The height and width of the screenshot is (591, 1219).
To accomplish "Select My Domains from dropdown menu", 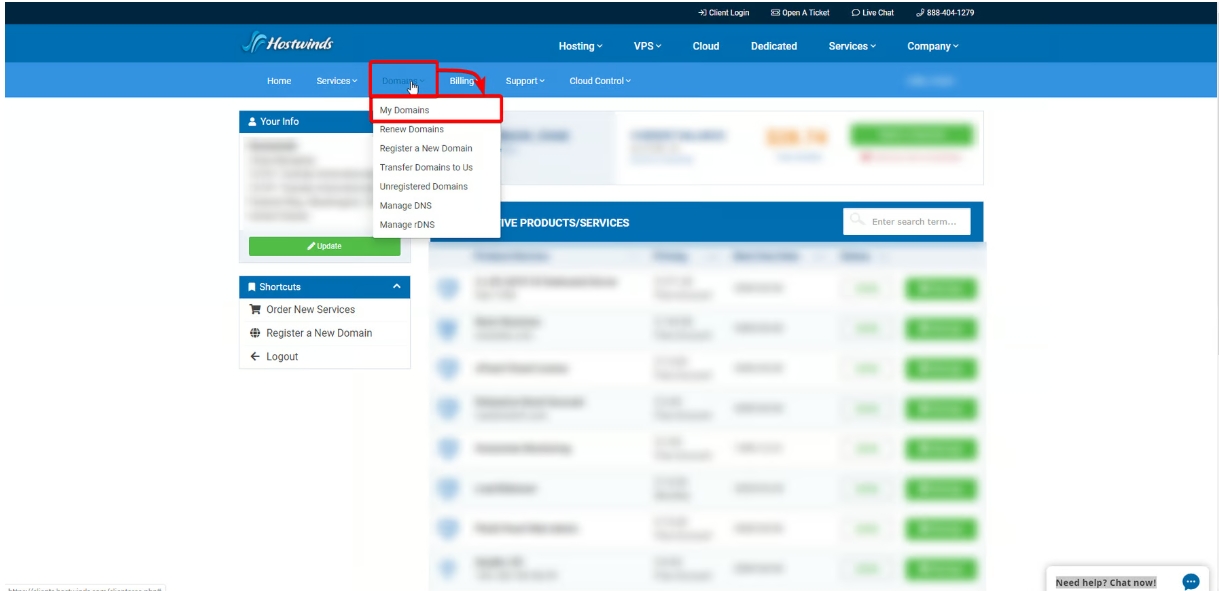I will [x=405, y=110].
